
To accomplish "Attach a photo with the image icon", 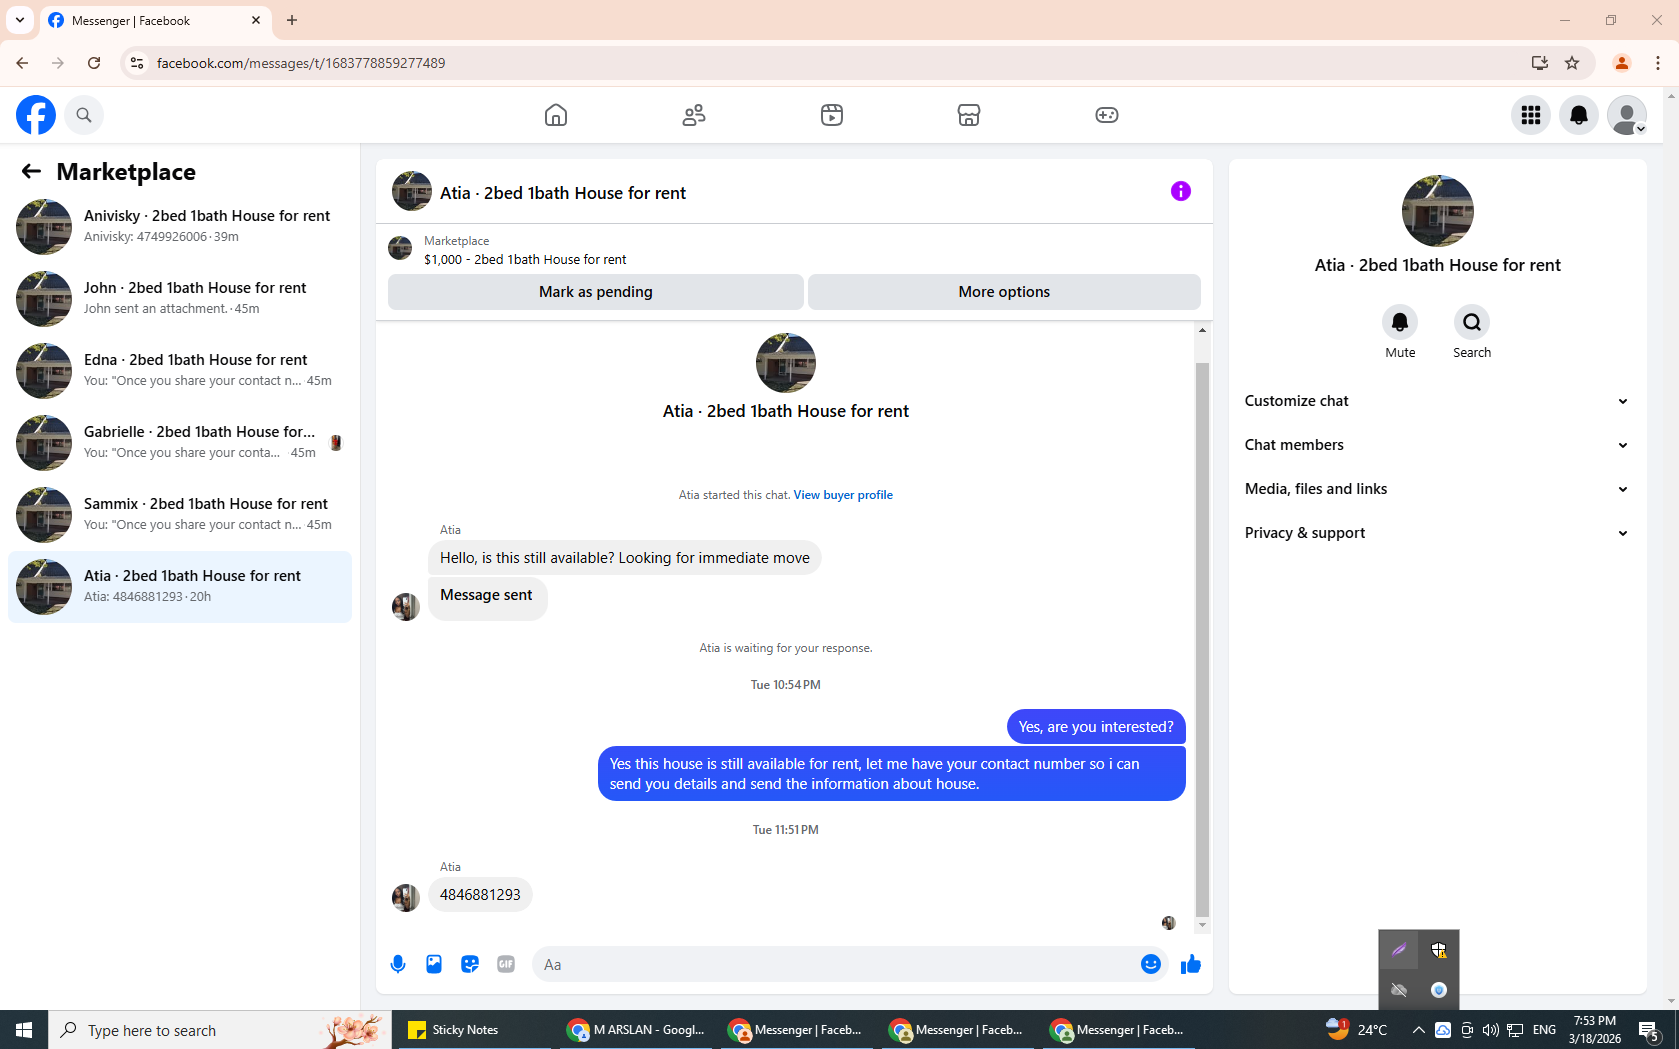I will pos(434,964).
